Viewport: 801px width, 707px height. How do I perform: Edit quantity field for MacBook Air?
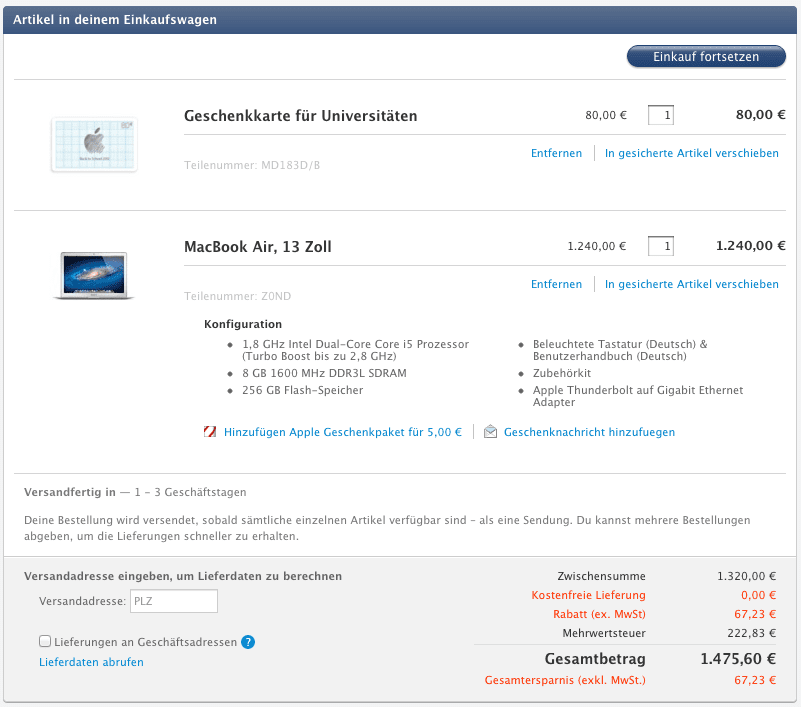click(661, 246)
